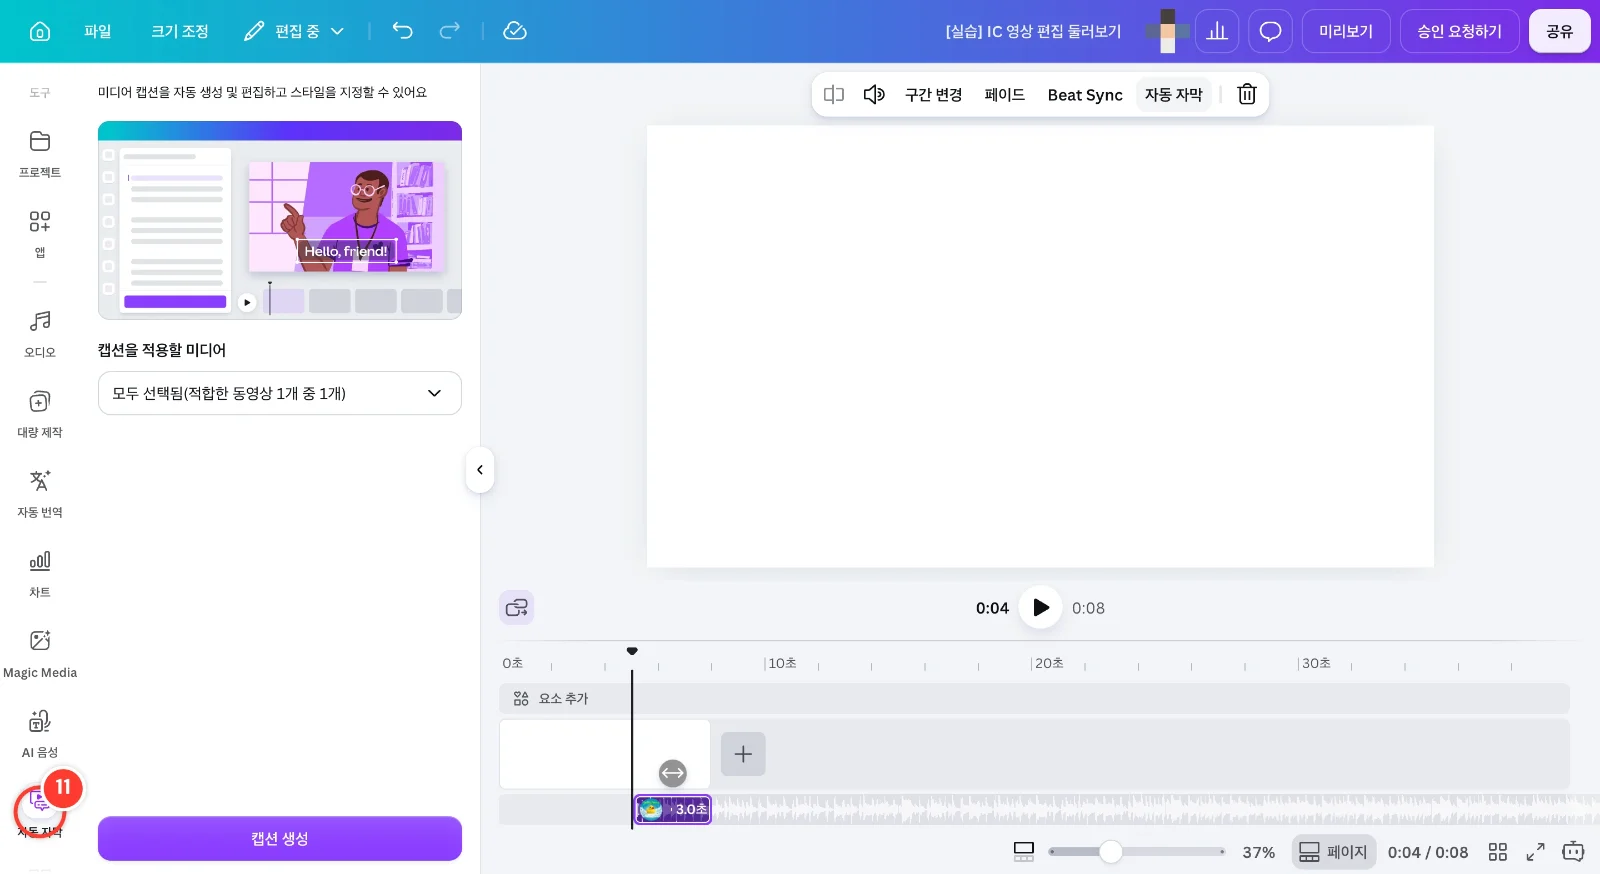Open the 공유 share button
The height and width of the screenshot is (874, 1600).
(1560, 31)
